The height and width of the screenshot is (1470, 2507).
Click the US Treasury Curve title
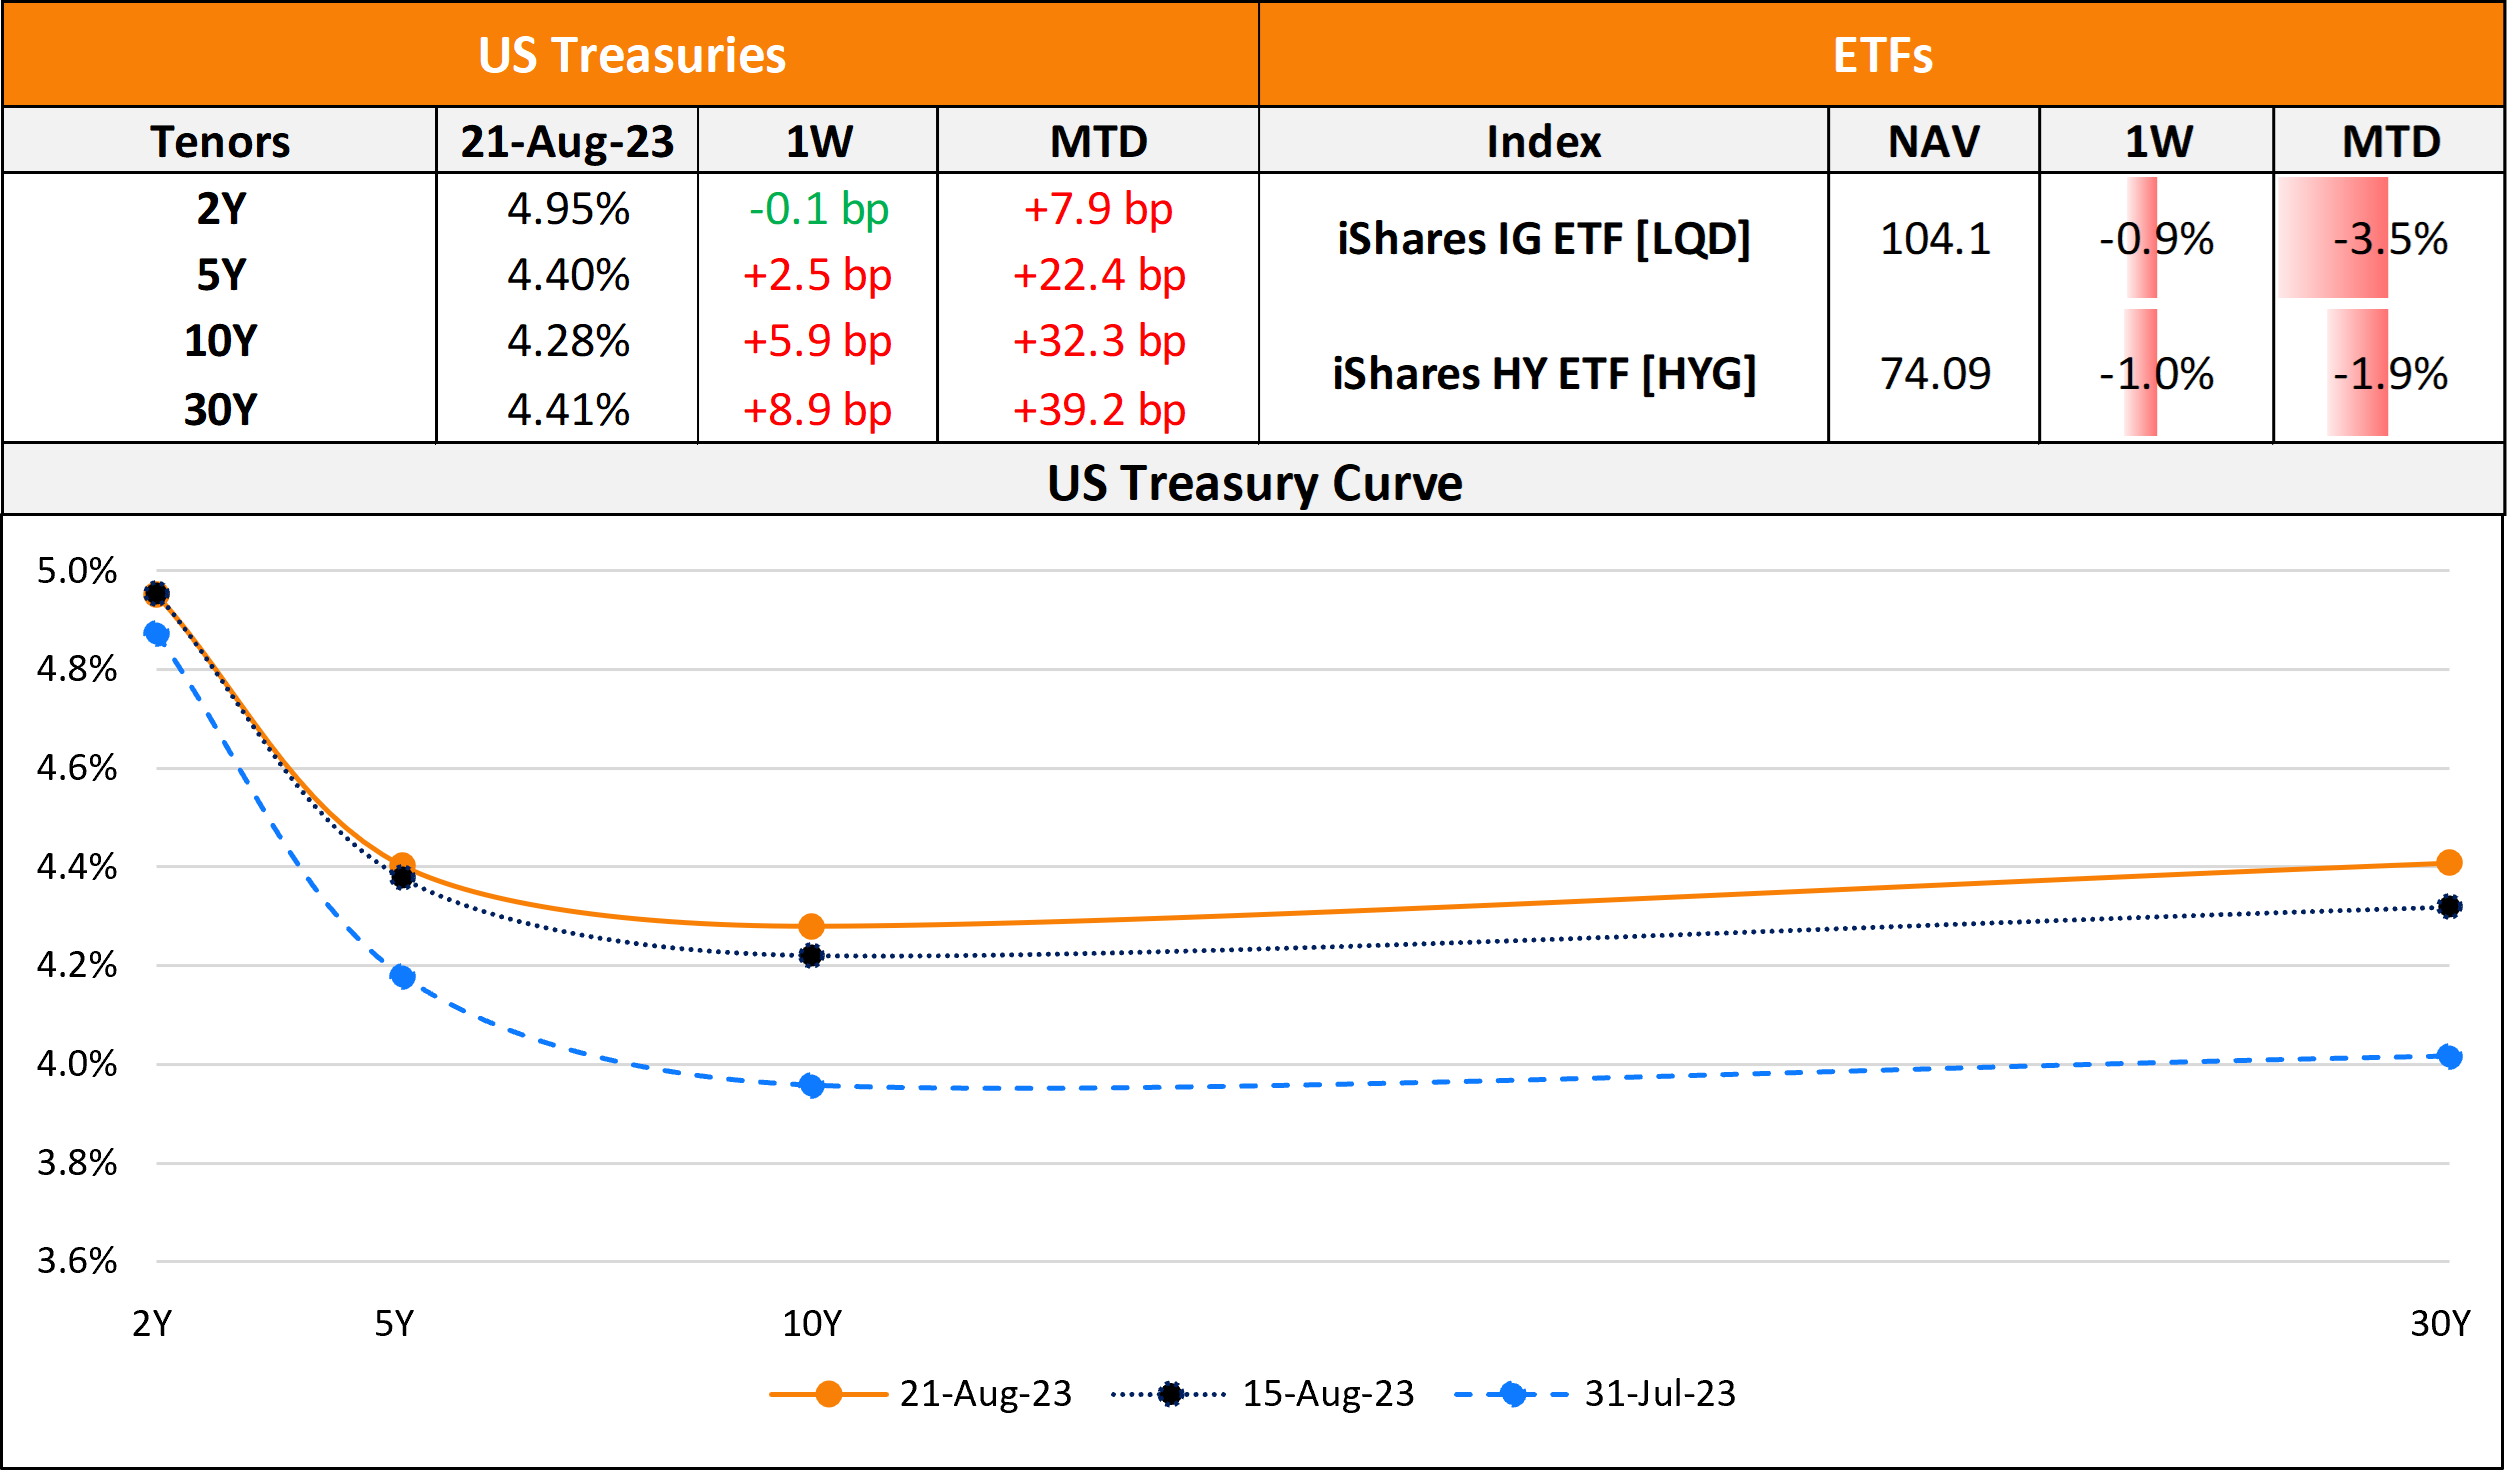coord(1254,483)
